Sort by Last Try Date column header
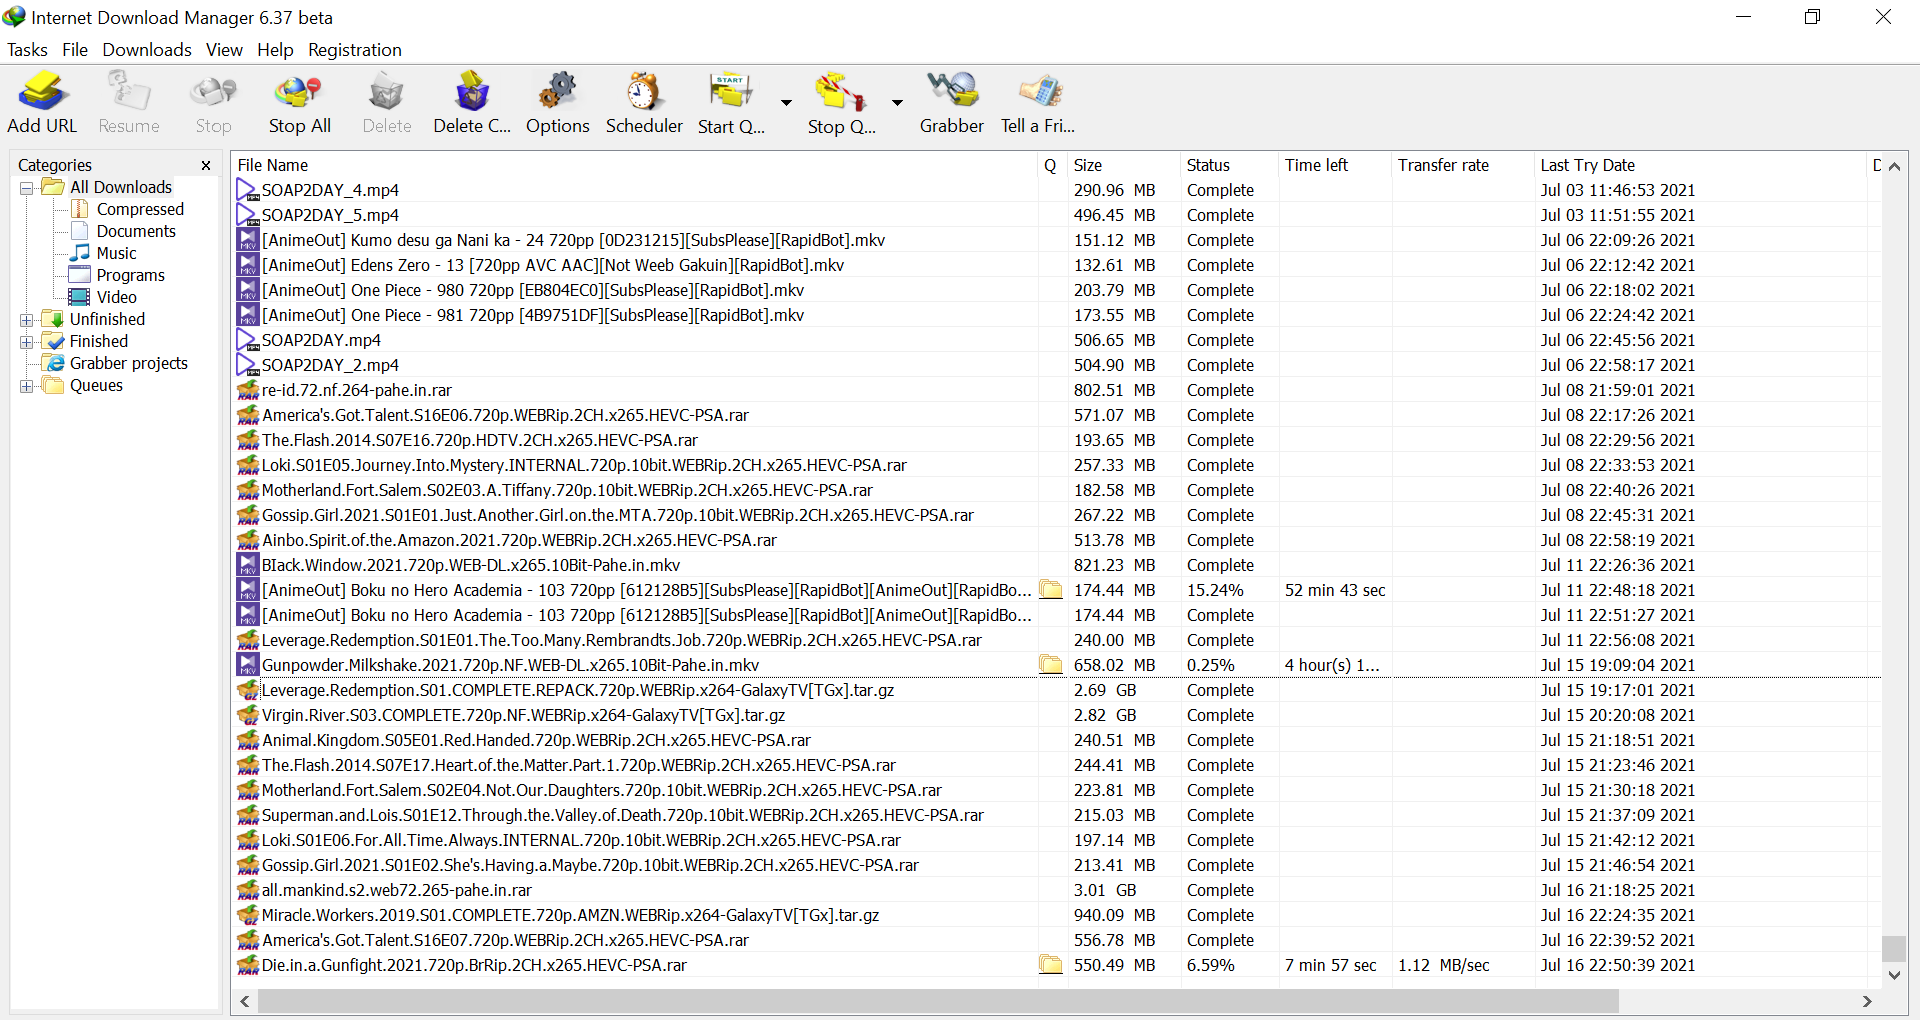Image resolution: width=1920 pixels, height=1020 pixels. (1701, 165)
